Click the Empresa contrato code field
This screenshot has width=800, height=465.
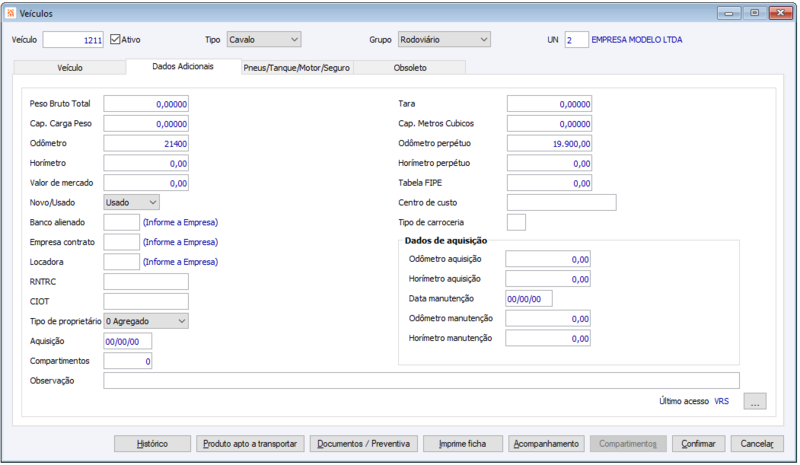coord(121,242)
